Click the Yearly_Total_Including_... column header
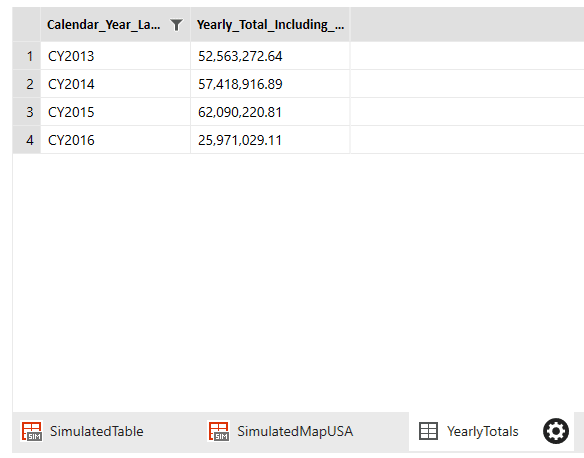Viewport: 584px width, 458px height. tap(270, 25)
